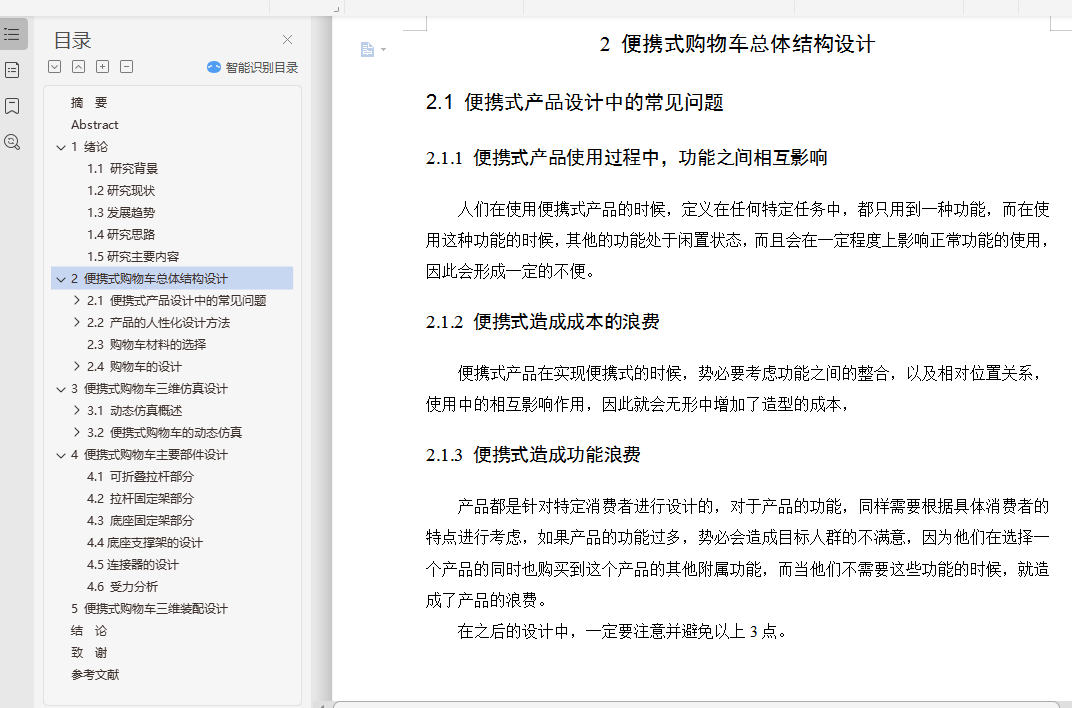Image resolution: width=1072 pixels, height=708 pixels.
Task: Go to '2.2 产品的人性化设计方法' entry
Action: pos(159,322)
